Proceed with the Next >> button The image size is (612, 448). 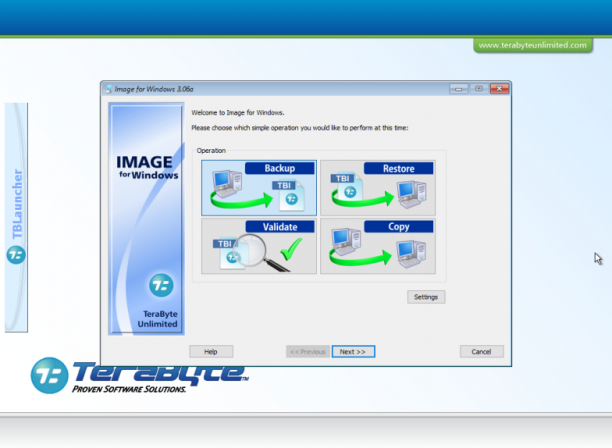point(353,352)
